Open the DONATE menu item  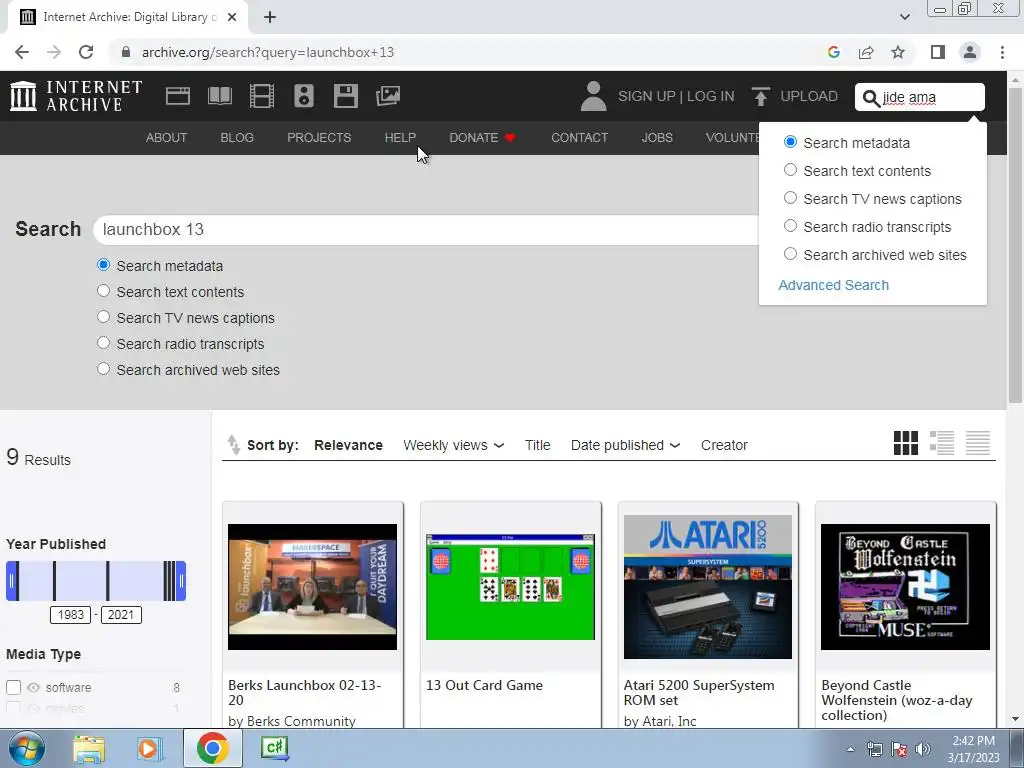(482, 138)
